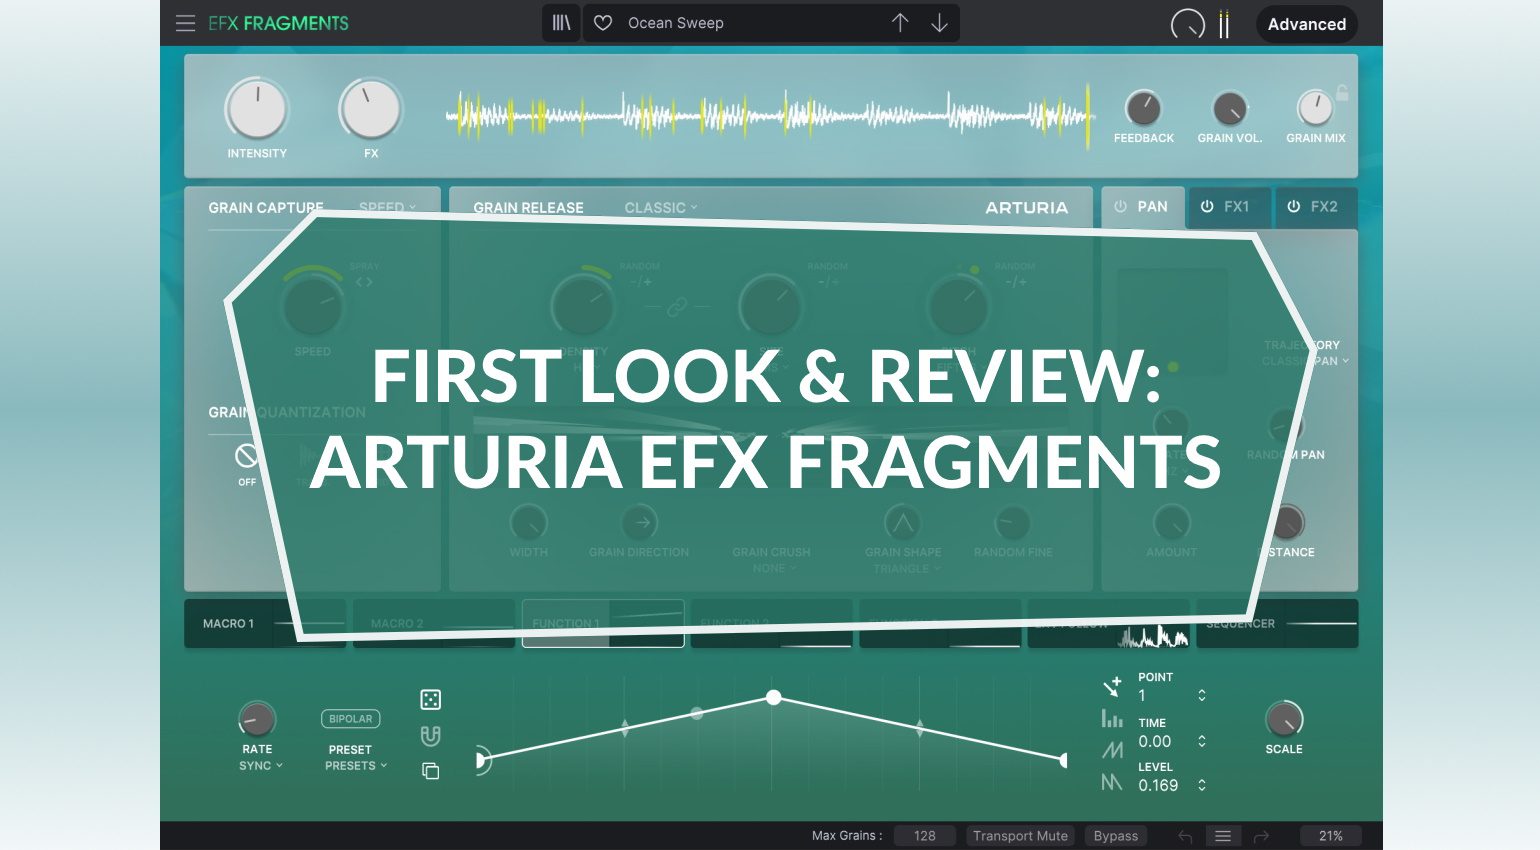Load next preset with down arrow
Image resolution: width=1540 pixels, height=850 pixels.
pos(939,23)
